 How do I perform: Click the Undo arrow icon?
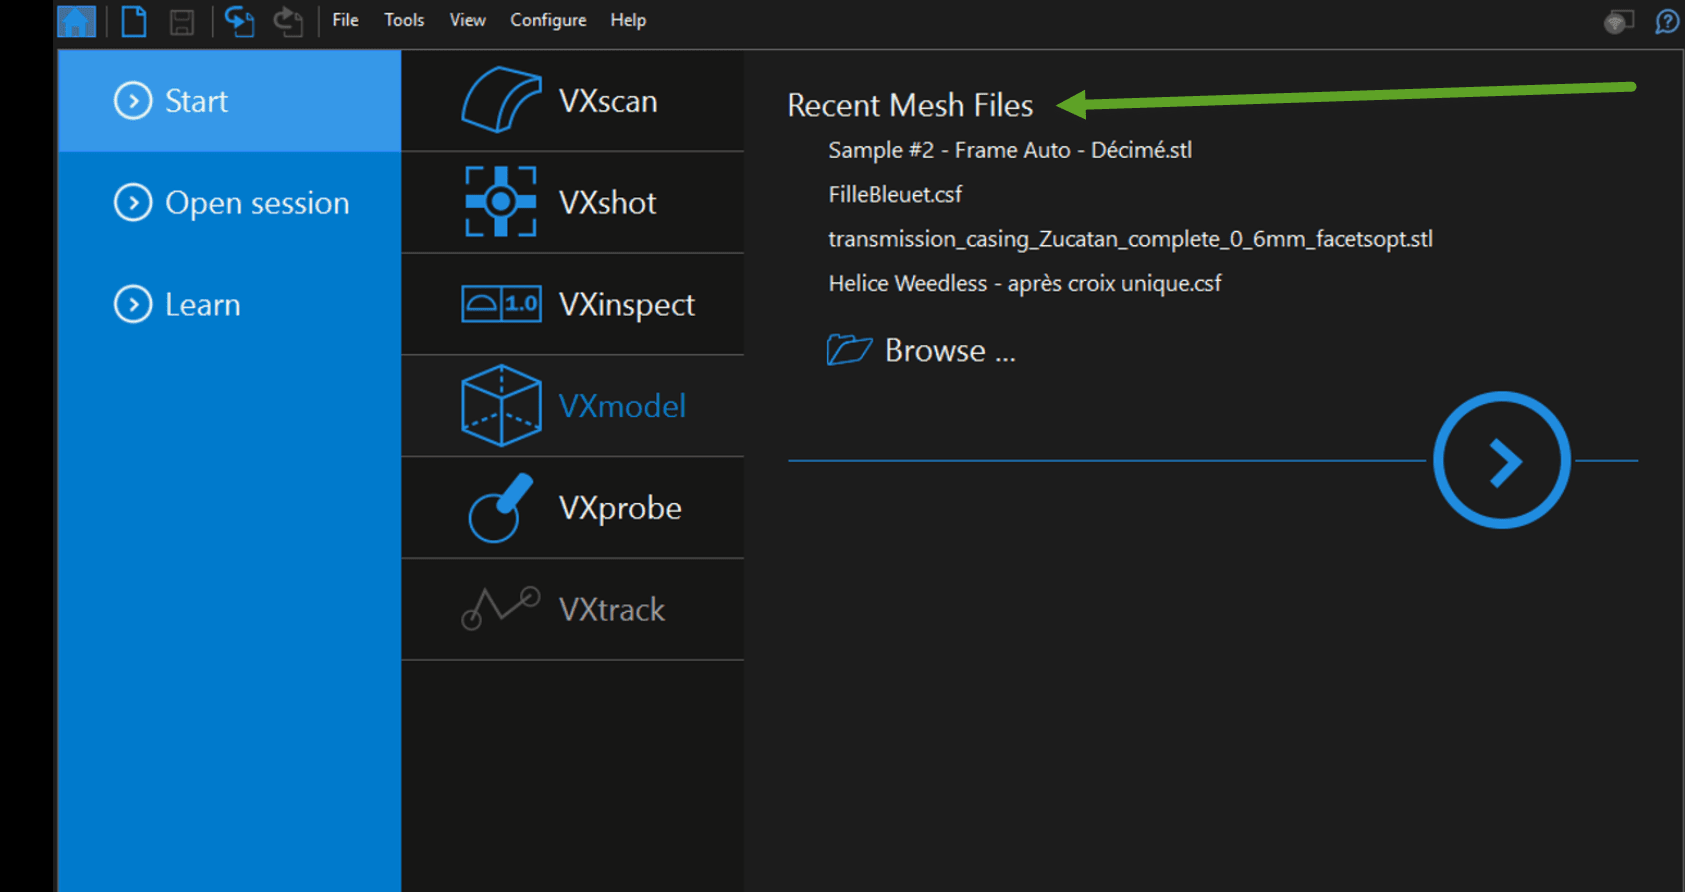point(239,21)
